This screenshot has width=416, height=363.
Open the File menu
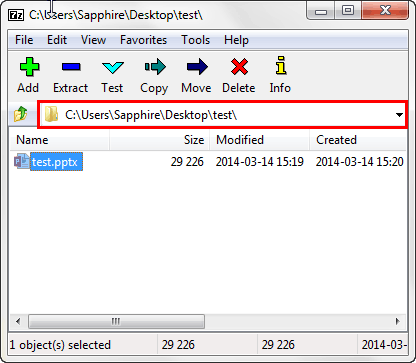[x=24, y=40]
